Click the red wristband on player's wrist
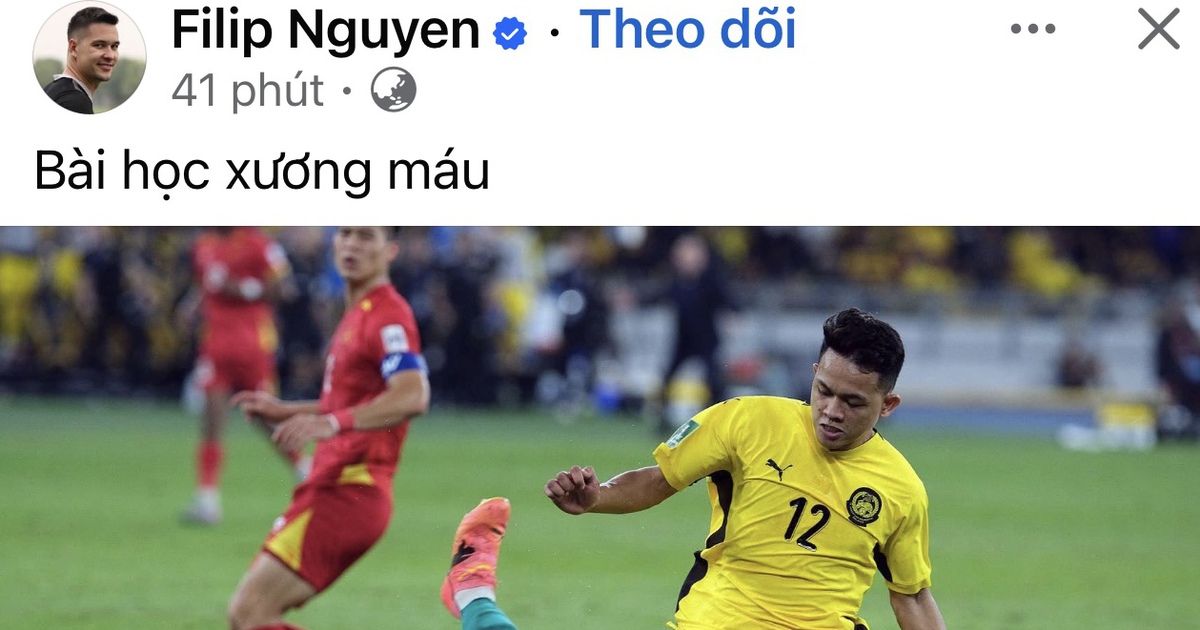The width and height of the screenshot is (1200, 630). coord(343,419)
